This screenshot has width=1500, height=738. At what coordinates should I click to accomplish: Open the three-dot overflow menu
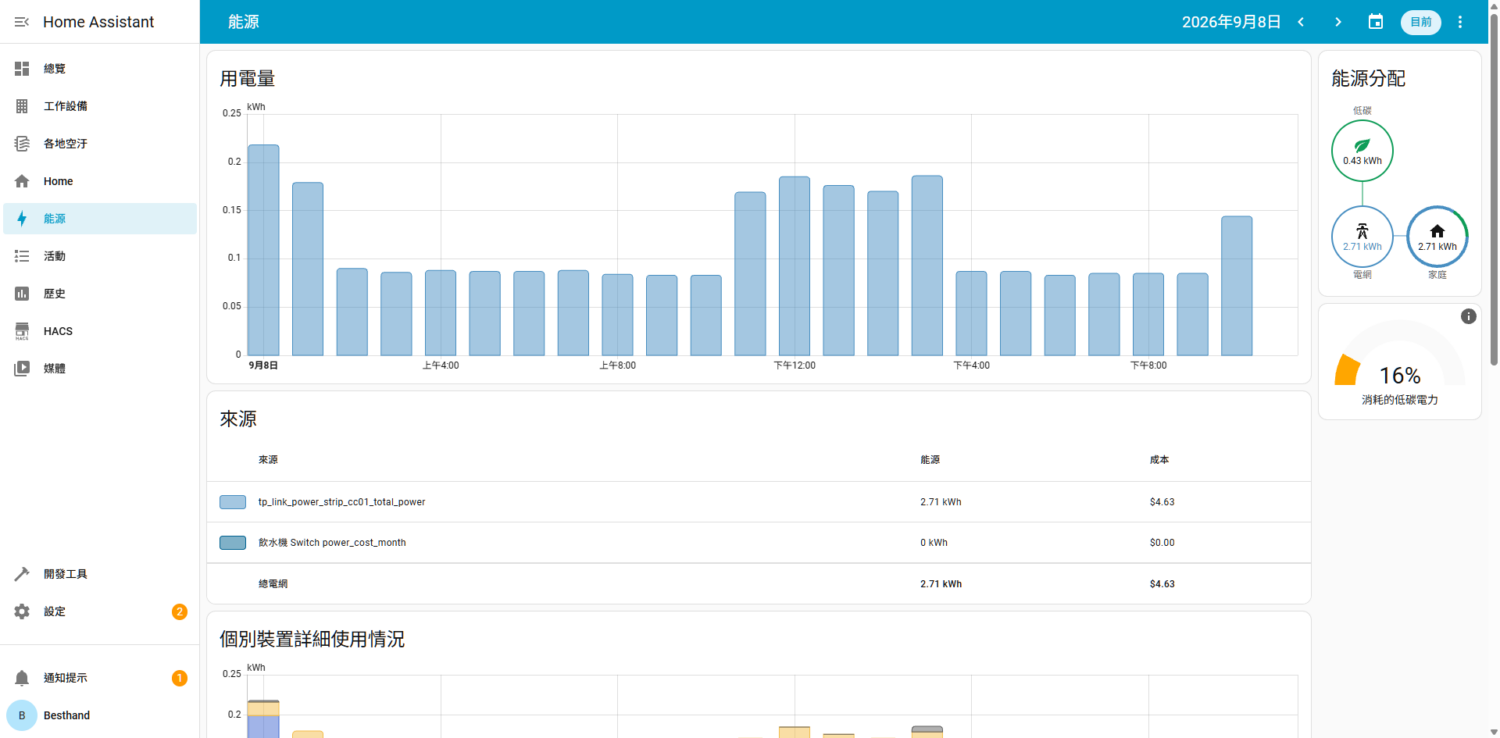[x=1460, y=22]
